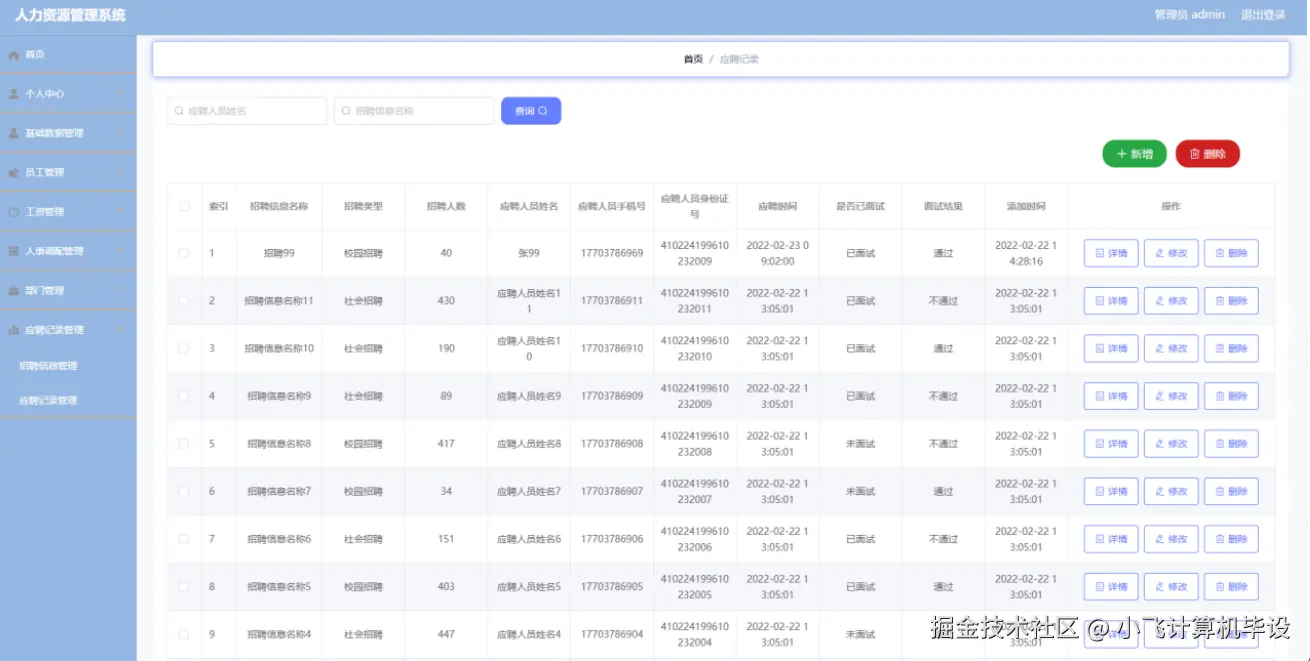Check the row 8 招聘信息名称5 checkbox

(184, 587)
